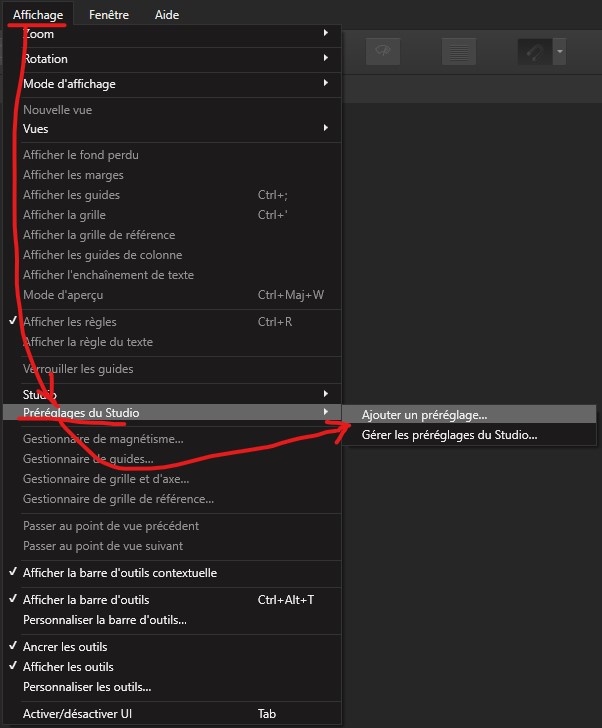This screenshot has height=728, width=602.
Task: Toggle Verrouiller les guides
Action: 173,369
